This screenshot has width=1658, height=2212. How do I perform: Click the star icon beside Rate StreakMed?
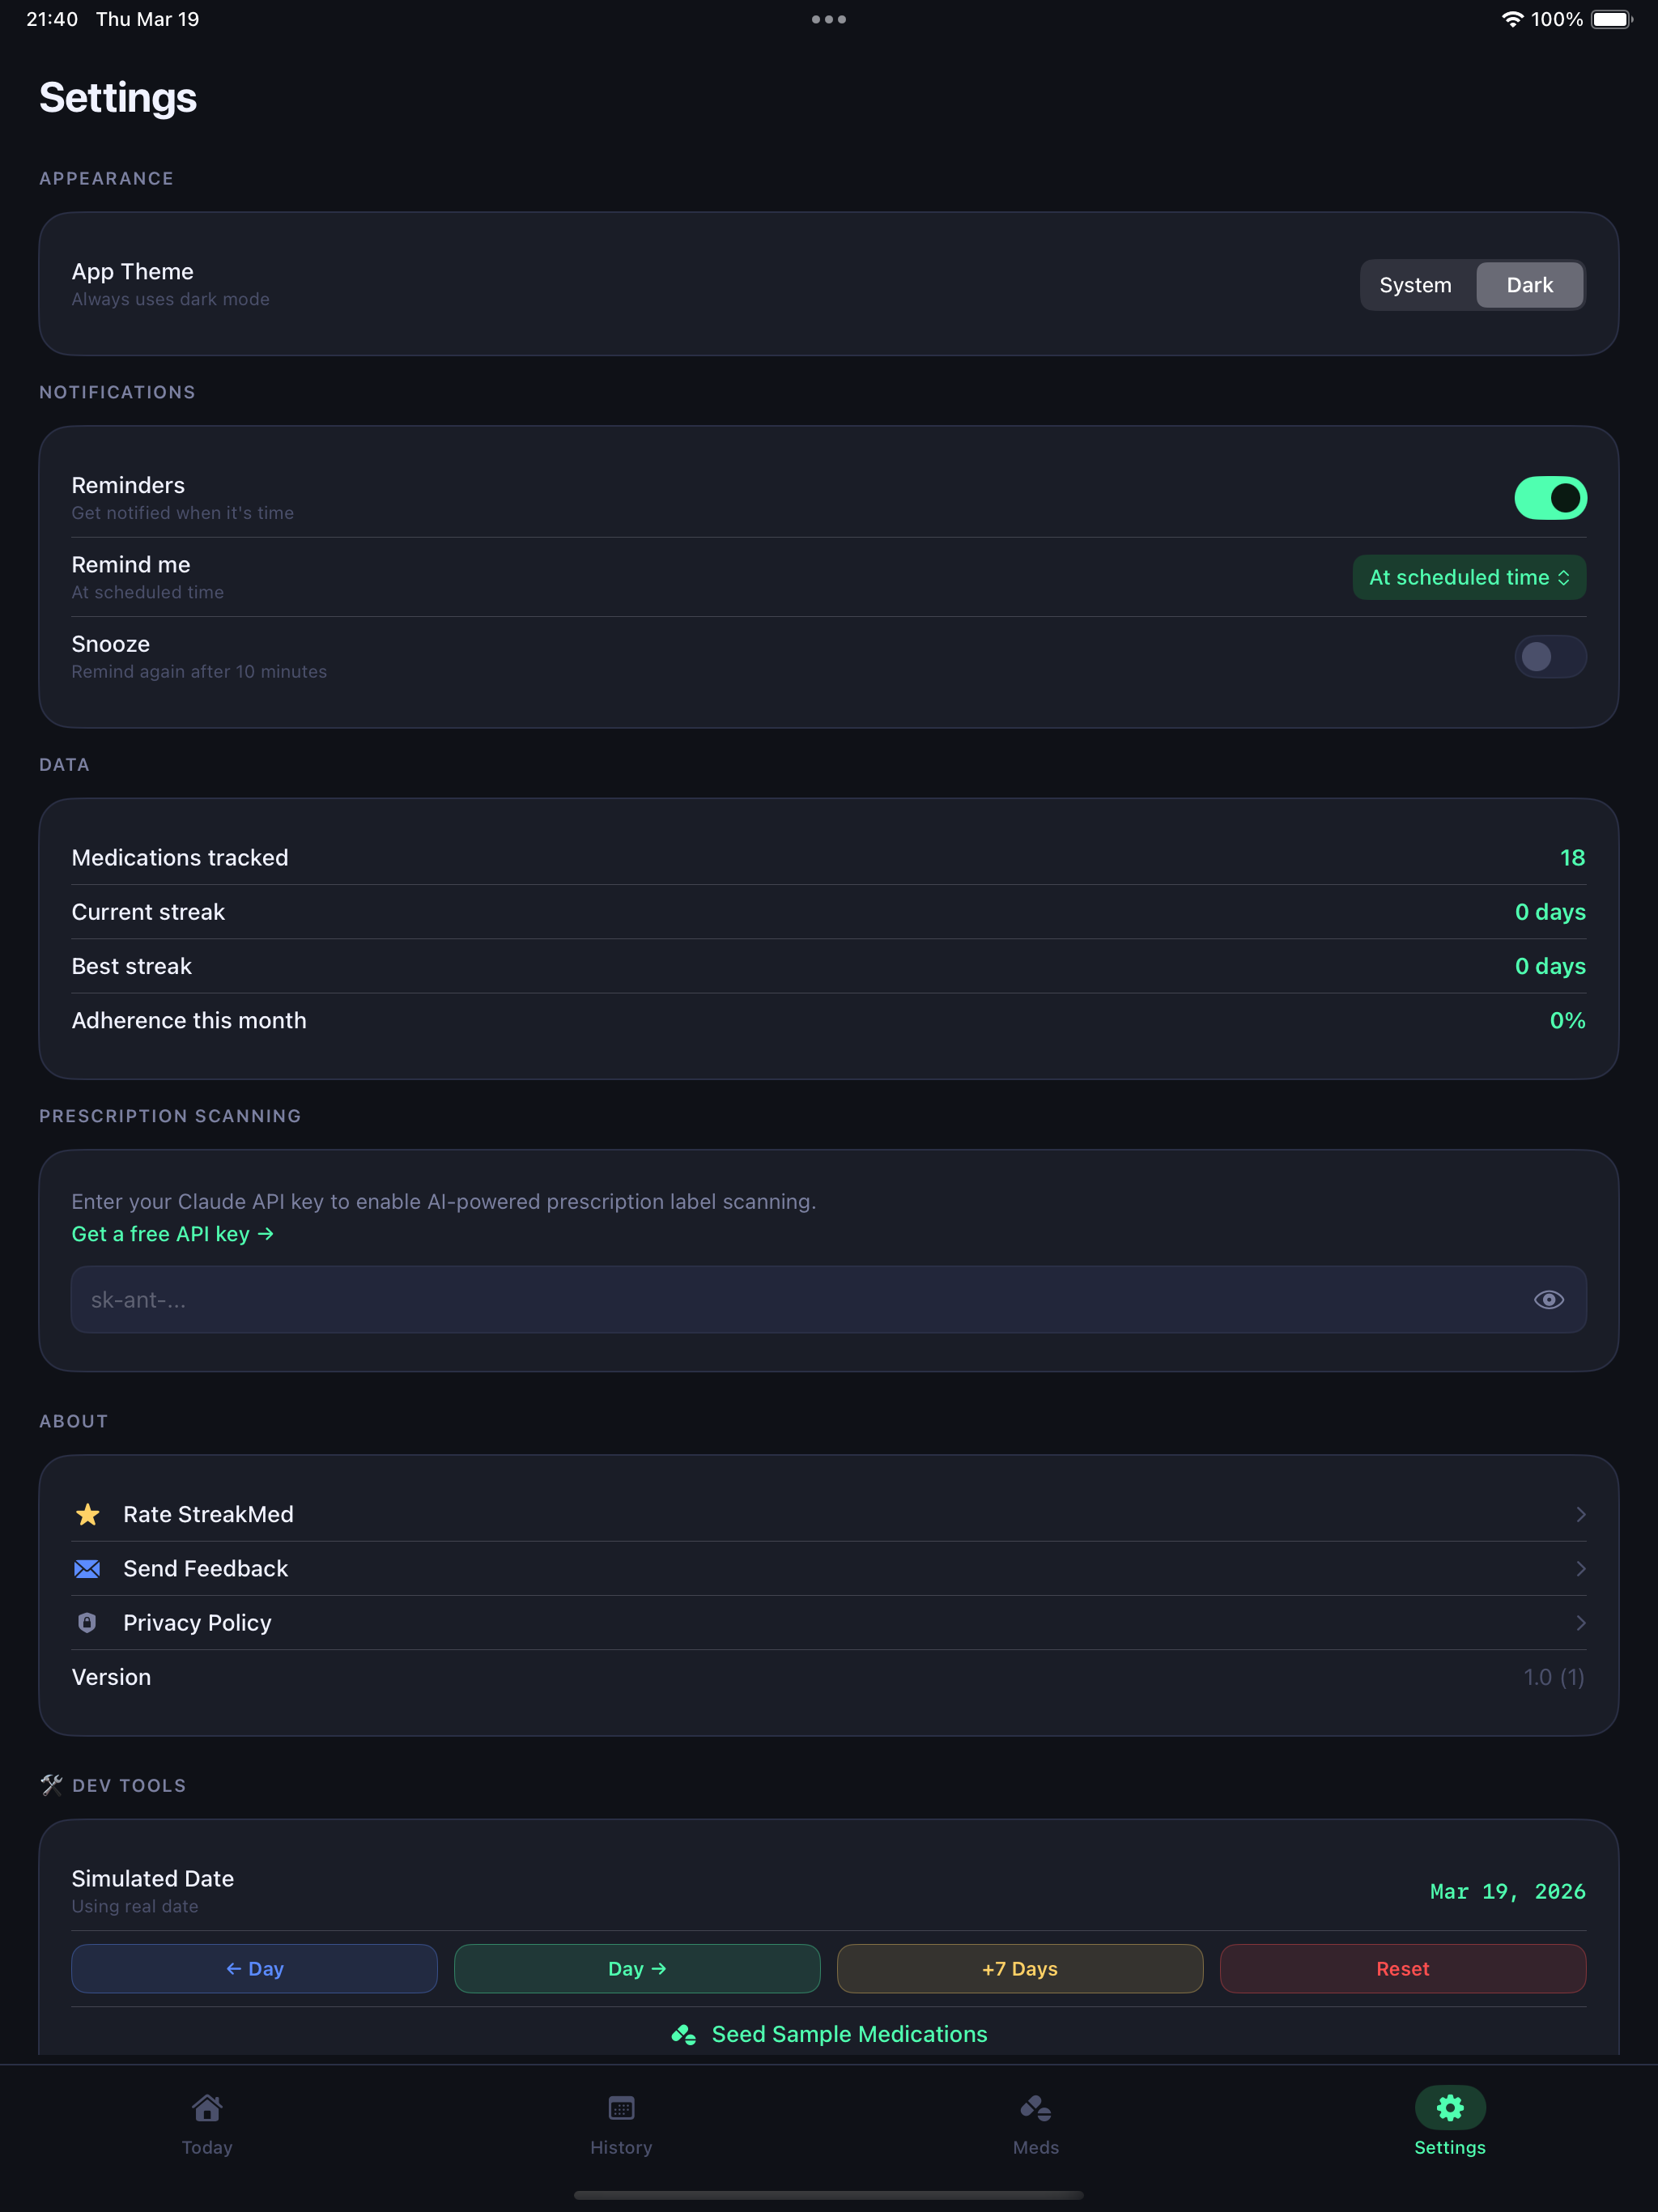coord(88,1514)
